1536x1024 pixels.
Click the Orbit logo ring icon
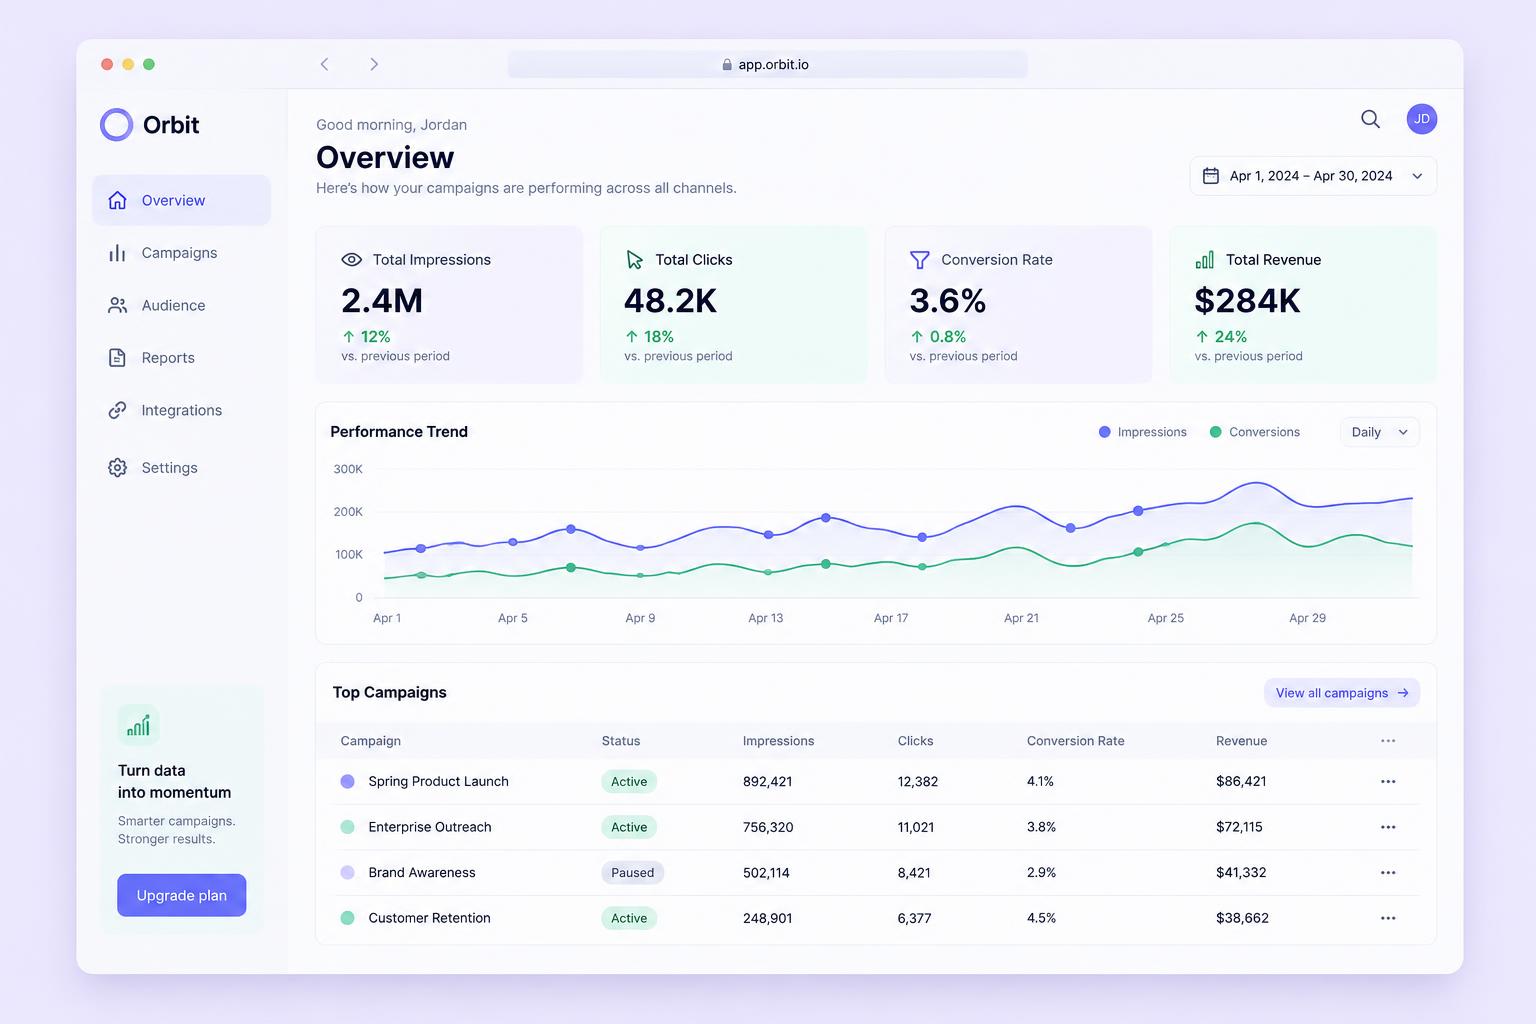[116, 125]
